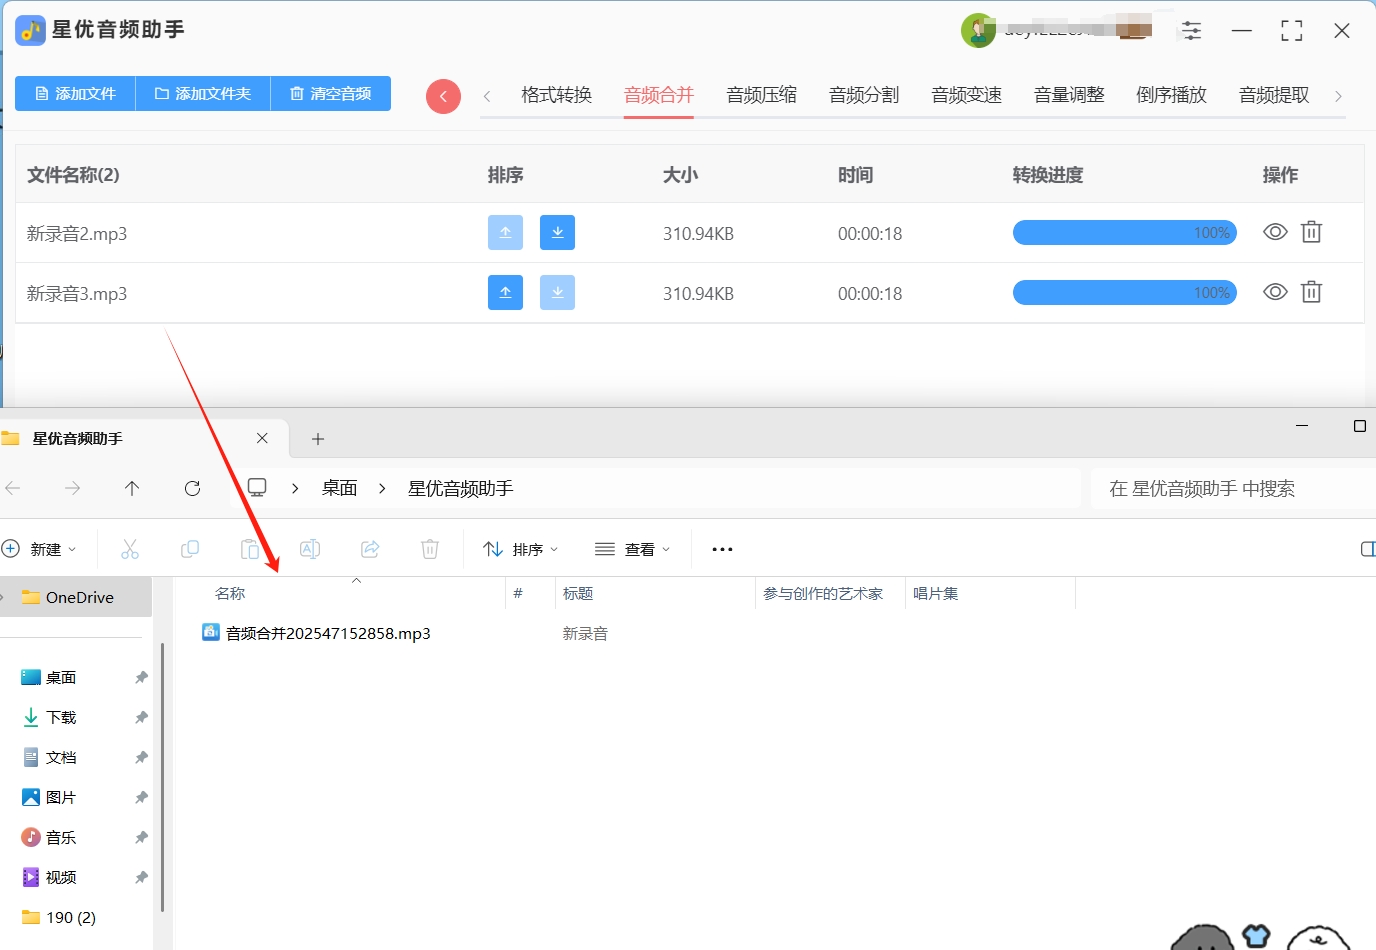
Task: Go forward in File Explorer
Action: click(x=72, y=488)
